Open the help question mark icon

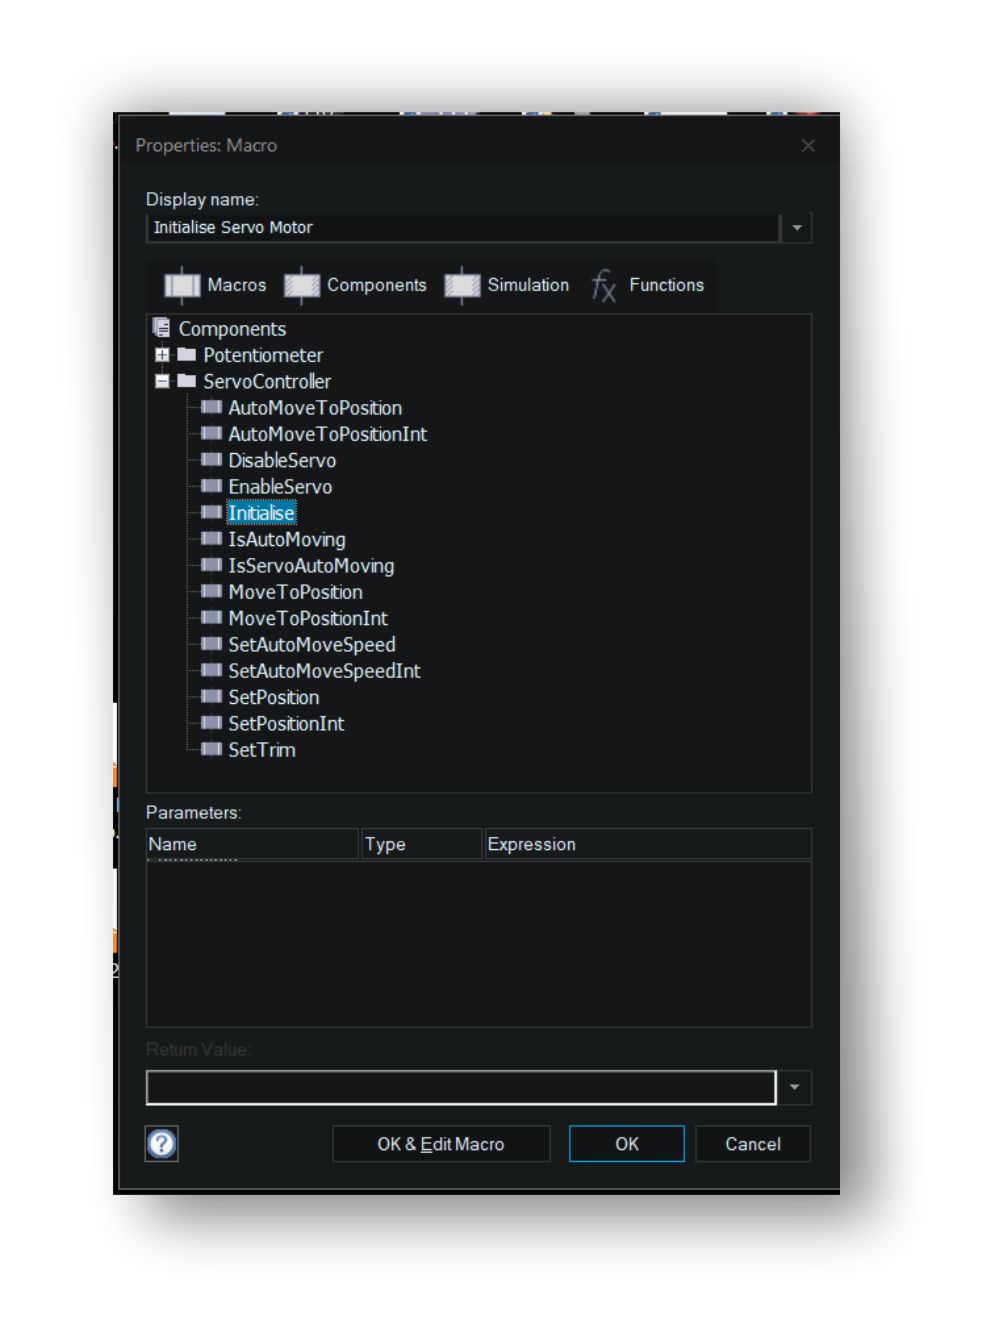(x=162, y=1143)
